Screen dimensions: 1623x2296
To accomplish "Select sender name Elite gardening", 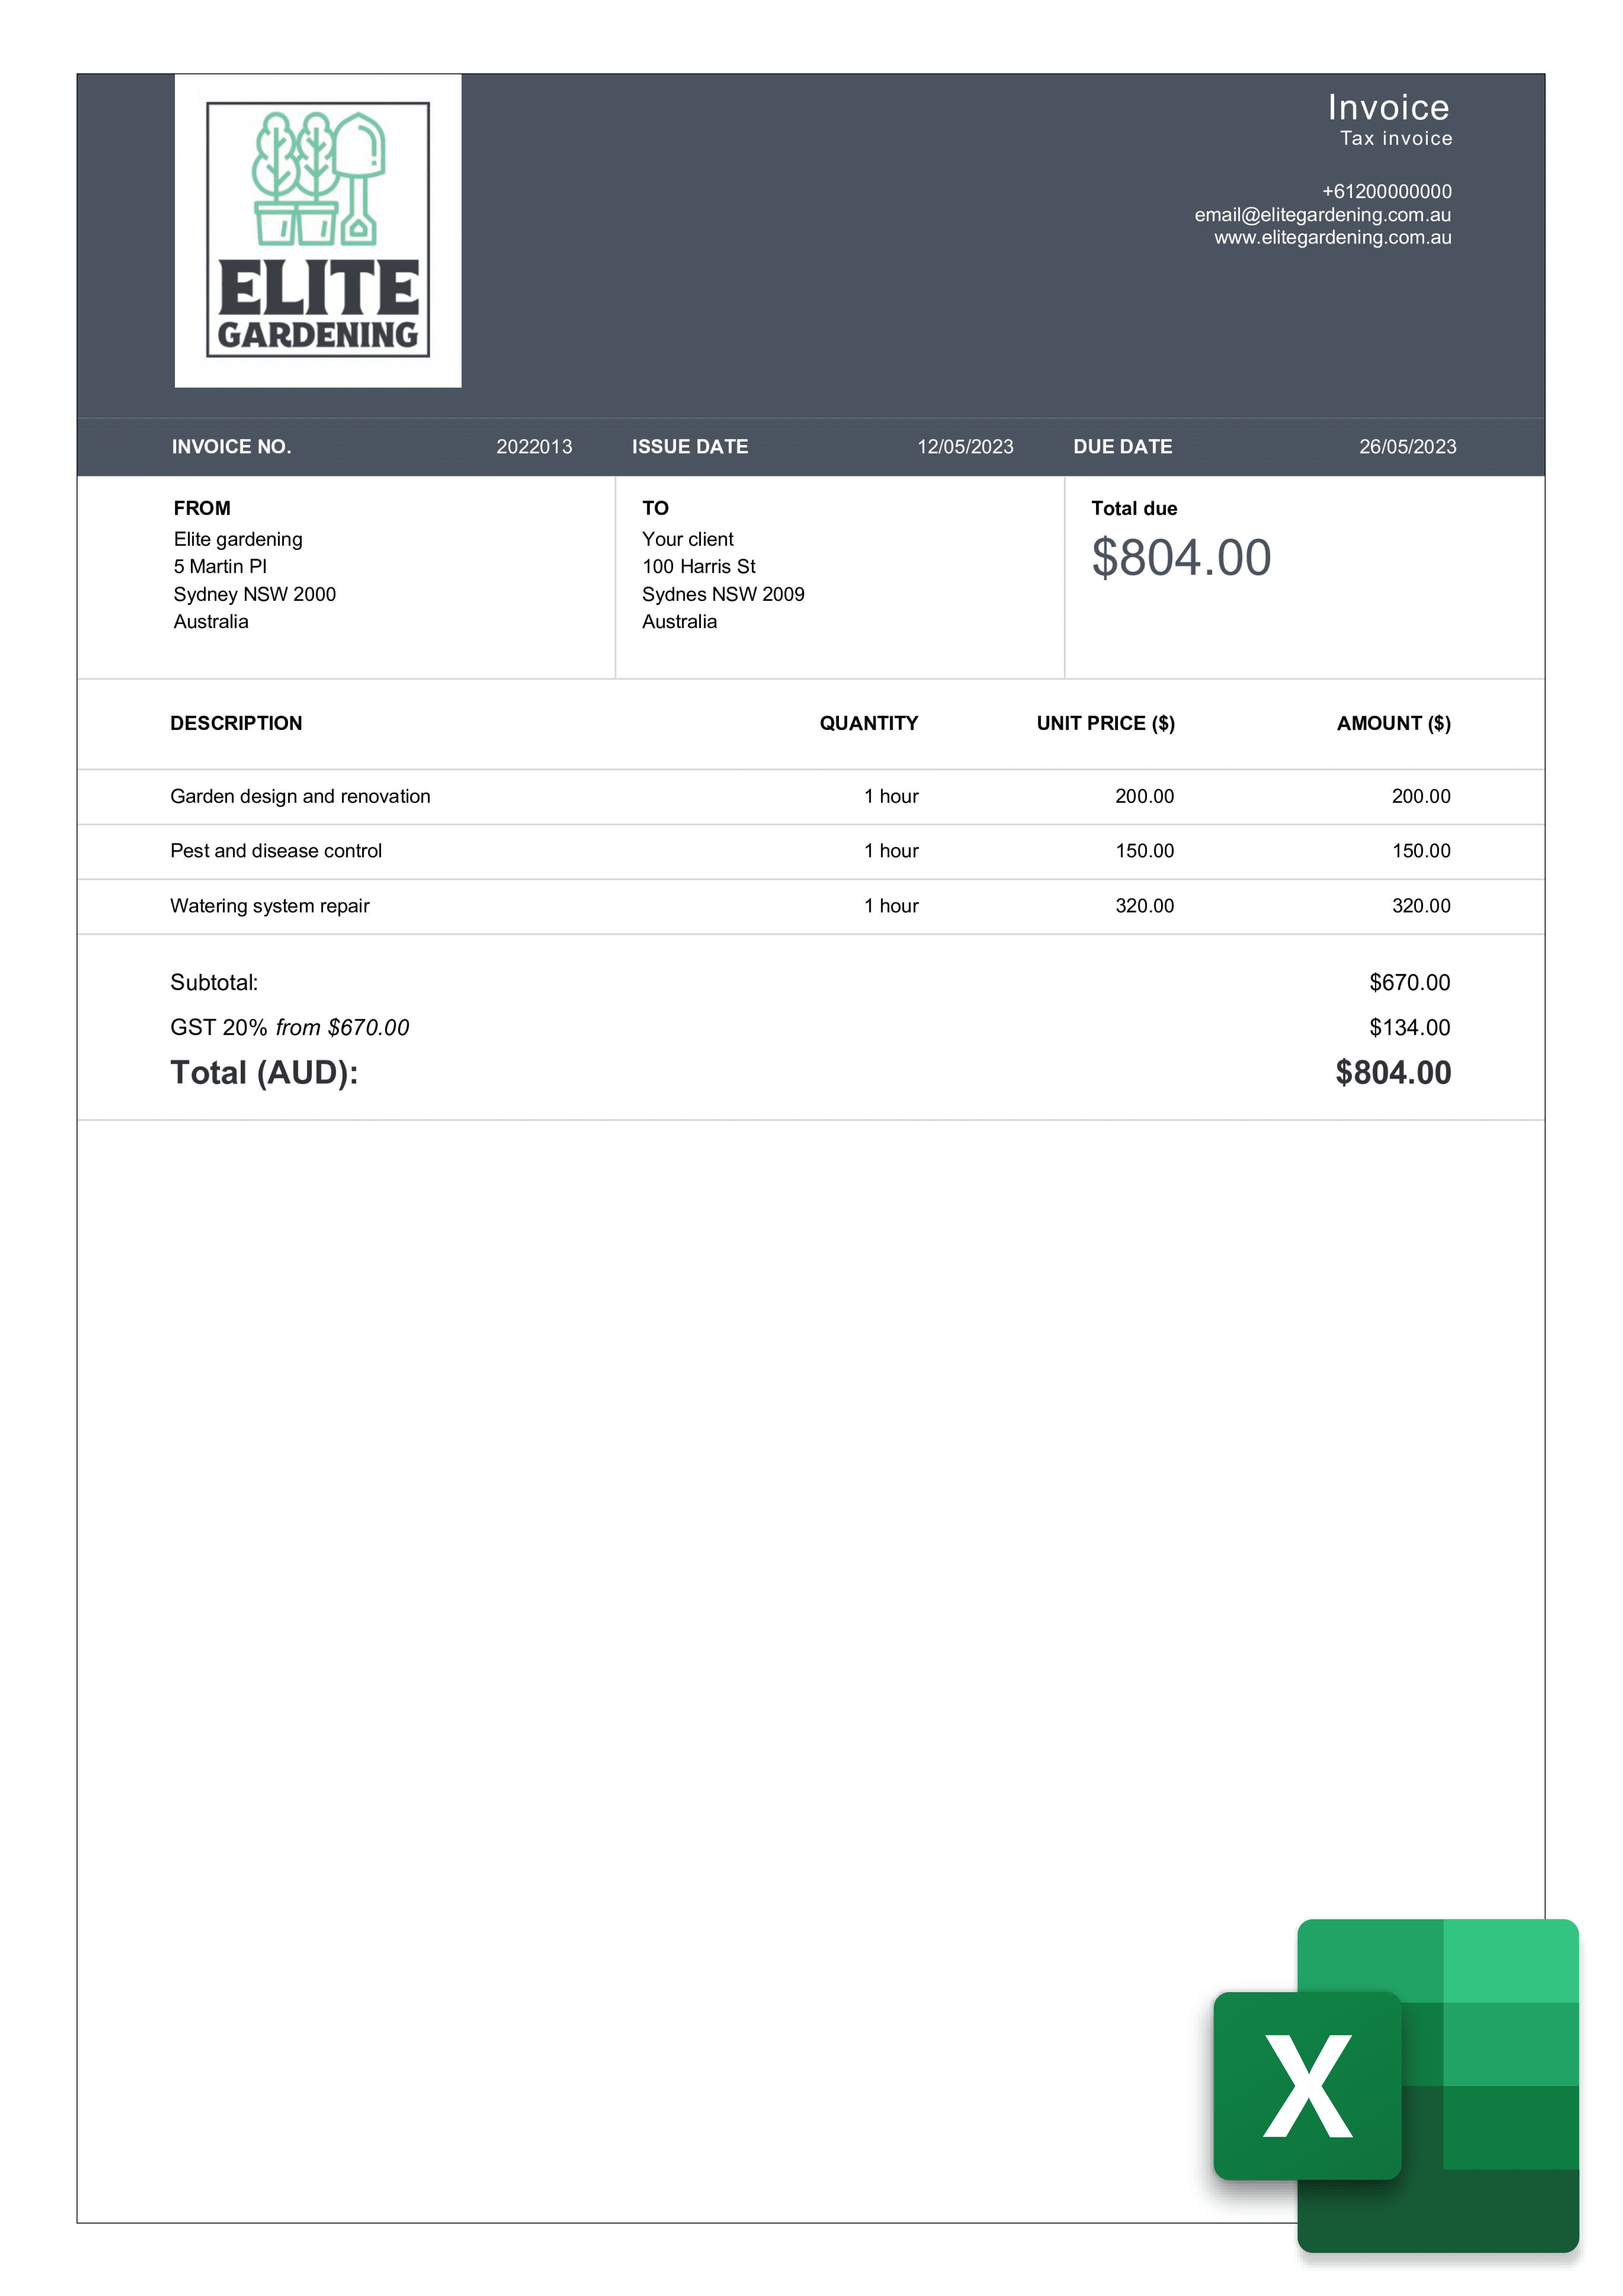I will [x=238, y=540].
